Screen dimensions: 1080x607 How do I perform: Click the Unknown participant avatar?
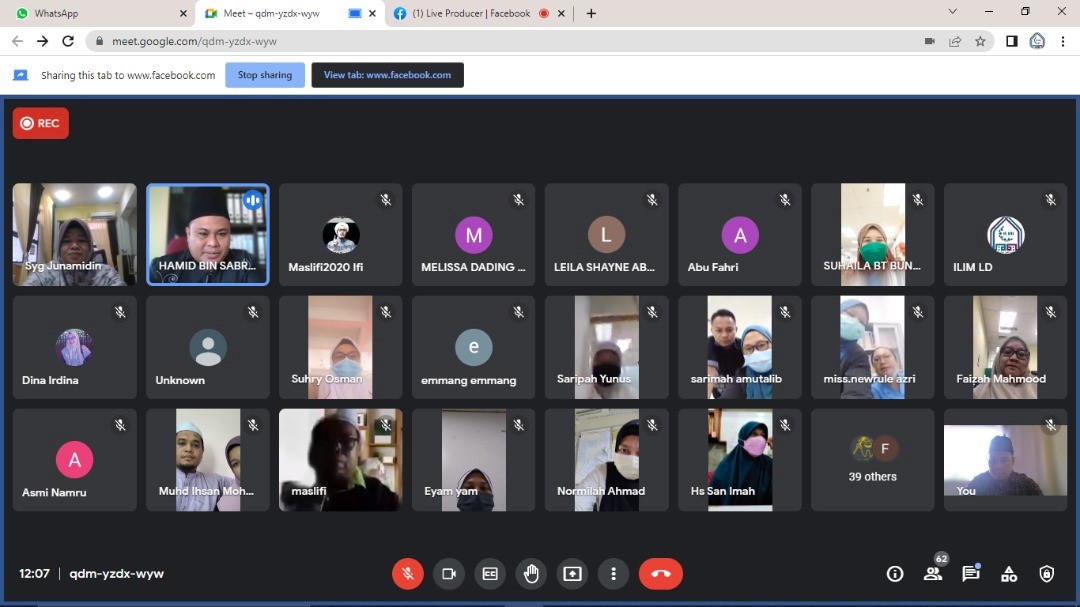pyautogui.click(x=207, y=347)
